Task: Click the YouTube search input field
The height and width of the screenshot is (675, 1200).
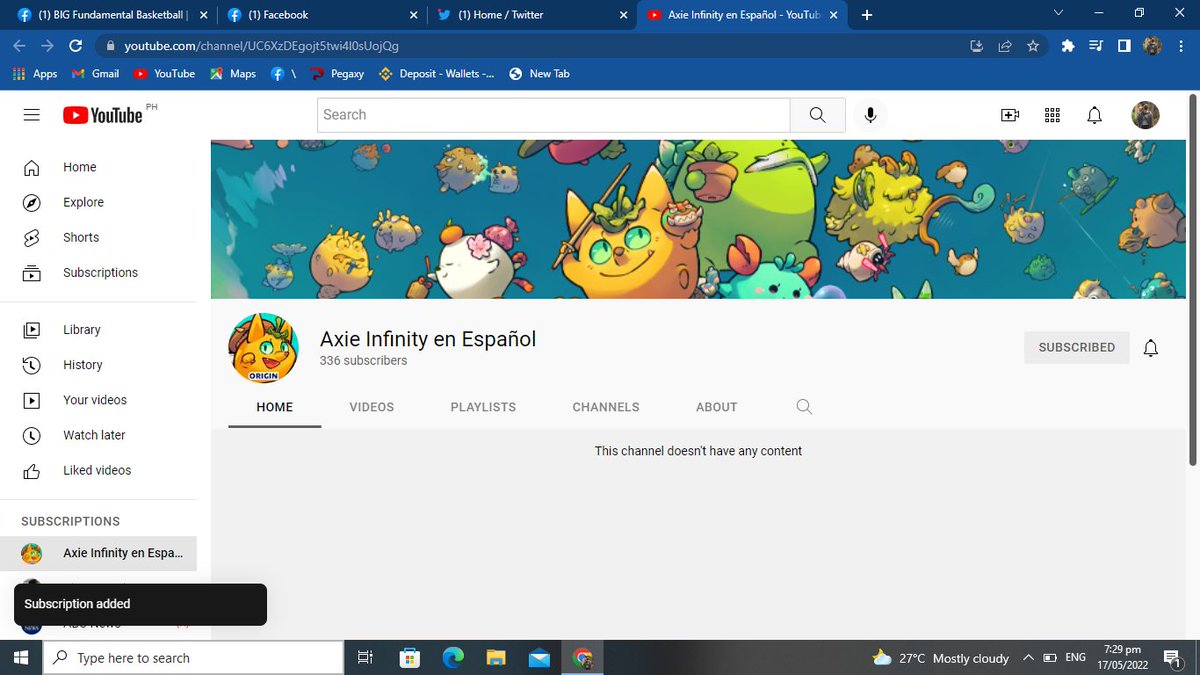Action: (x=554, y=115)
